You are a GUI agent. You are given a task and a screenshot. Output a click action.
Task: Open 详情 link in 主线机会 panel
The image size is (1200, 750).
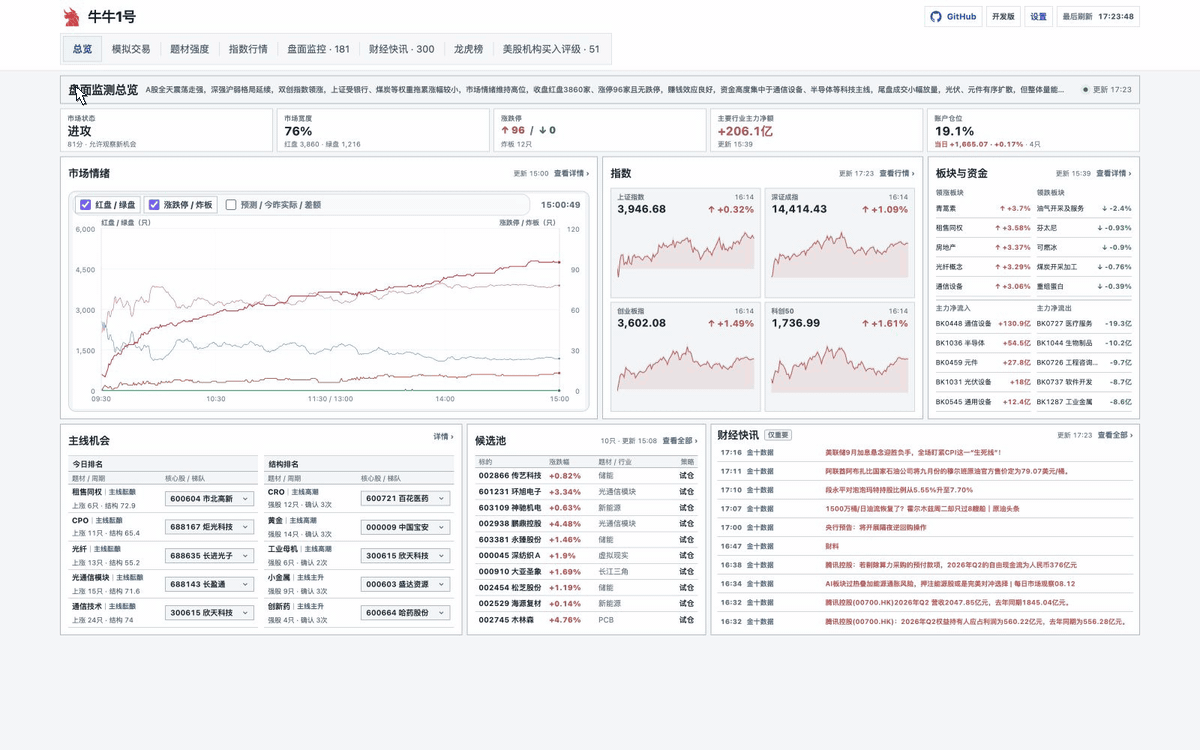click(x=443, y=436)
